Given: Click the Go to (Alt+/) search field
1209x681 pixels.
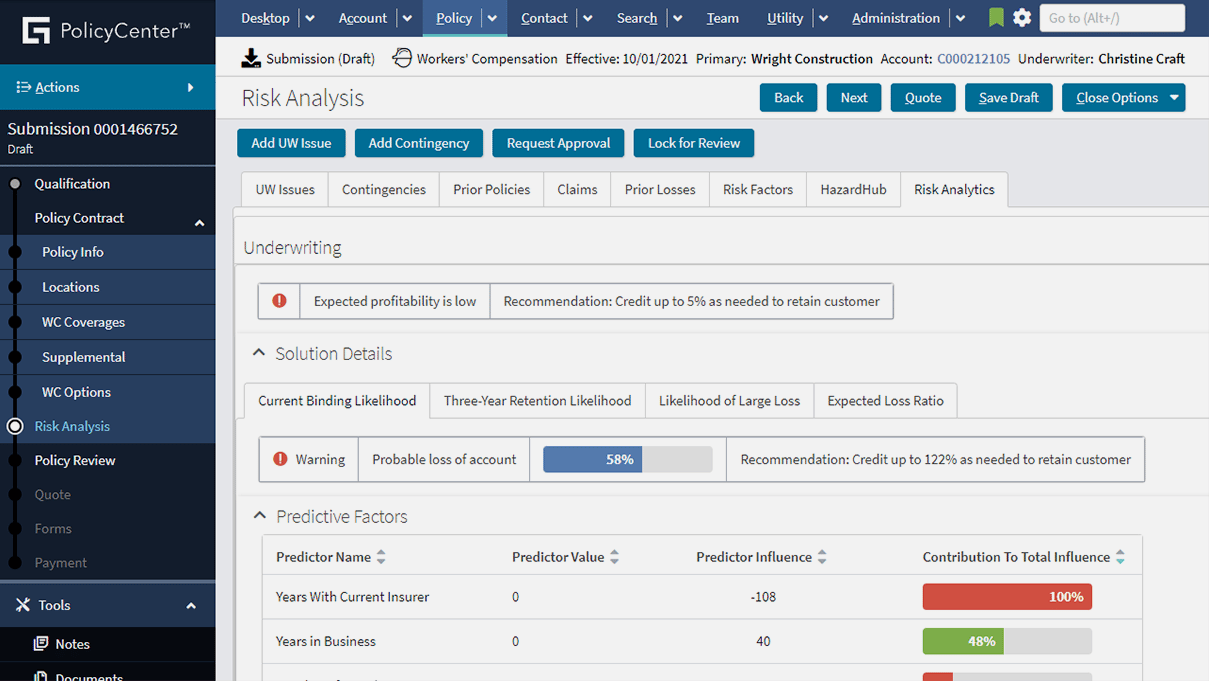Looking at the screenshot, I should click(1111, 17).
